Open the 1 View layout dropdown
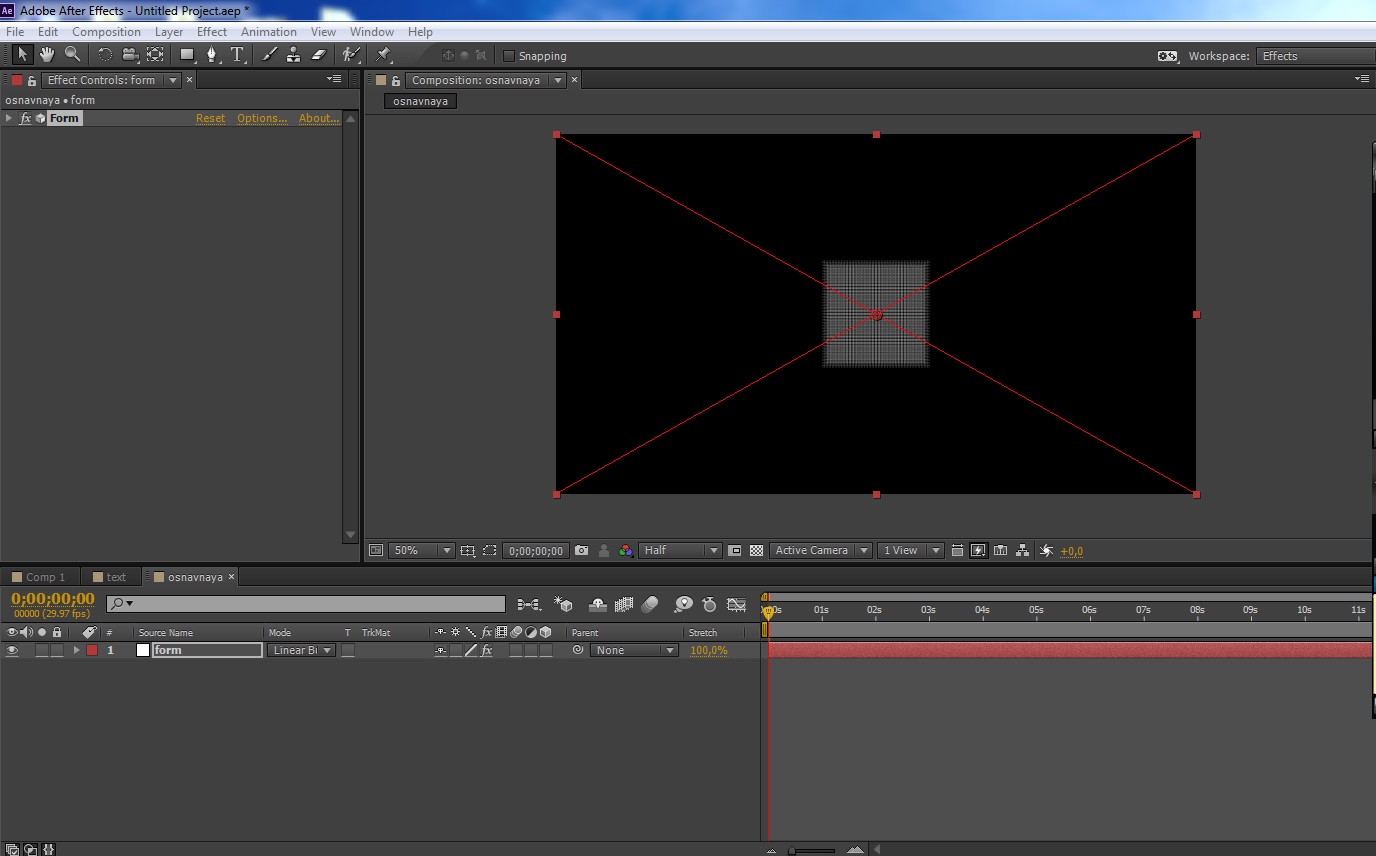1376x856 pixels. [911, 550]
